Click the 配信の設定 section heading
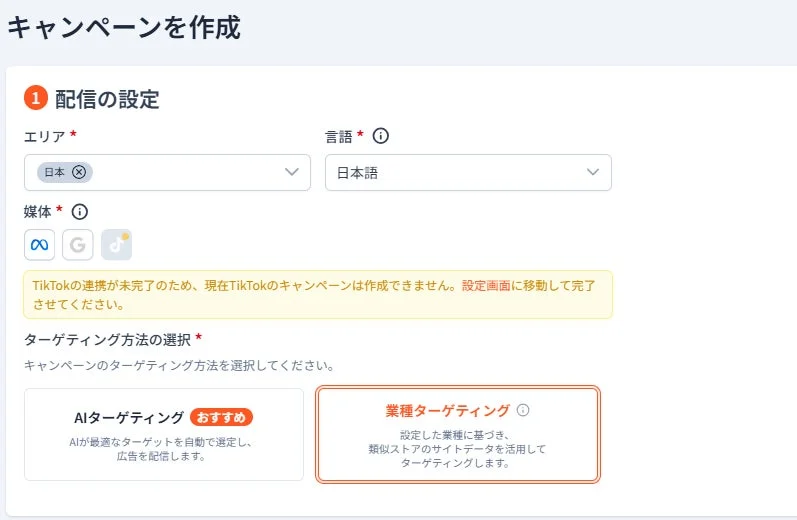This screenshot has height=520, width=797. pos(107,99)
